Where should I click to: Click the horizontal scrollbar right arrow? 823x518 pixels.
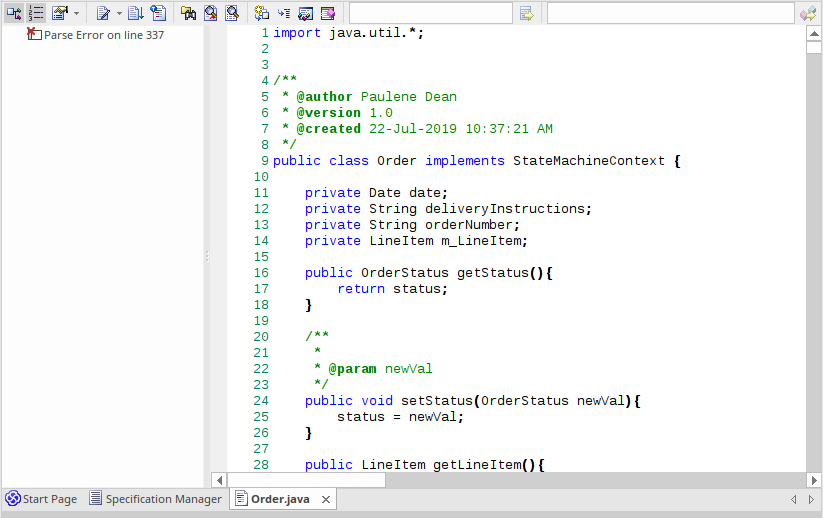point(797,480)
